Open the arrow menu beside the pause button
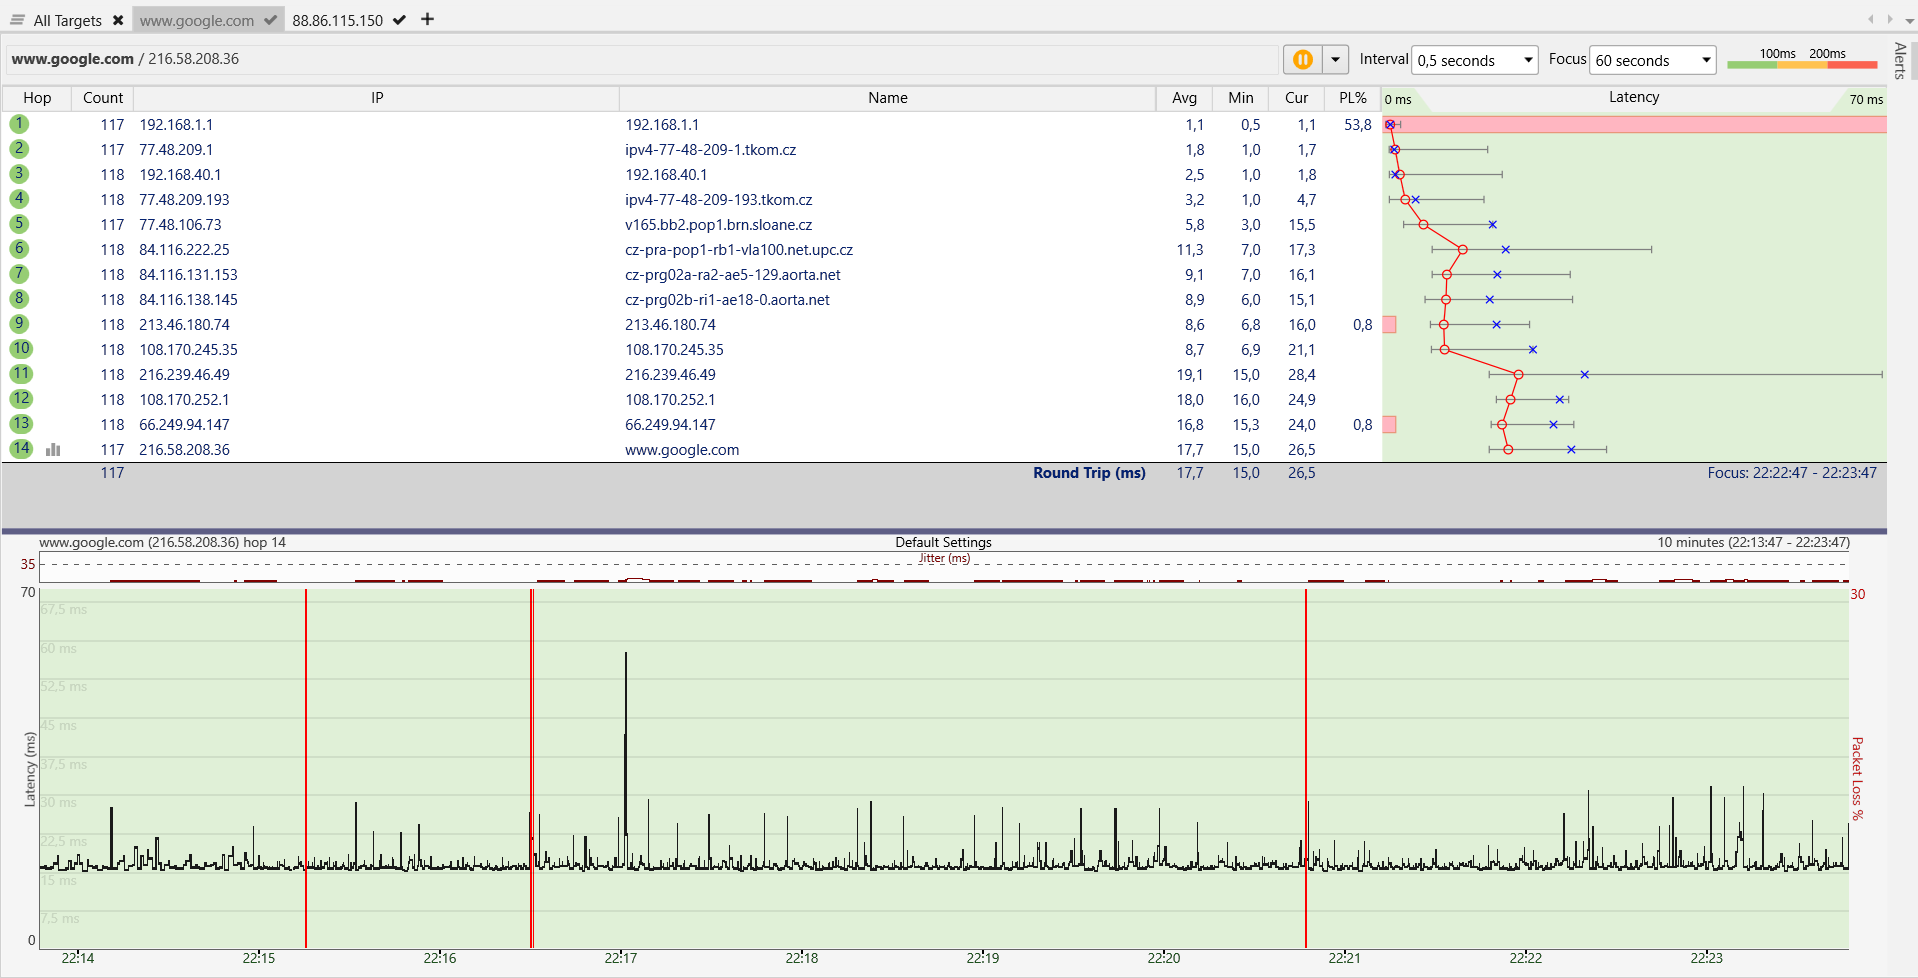Viewport: 1918px width, 978px height. (x=1335, y=60)
